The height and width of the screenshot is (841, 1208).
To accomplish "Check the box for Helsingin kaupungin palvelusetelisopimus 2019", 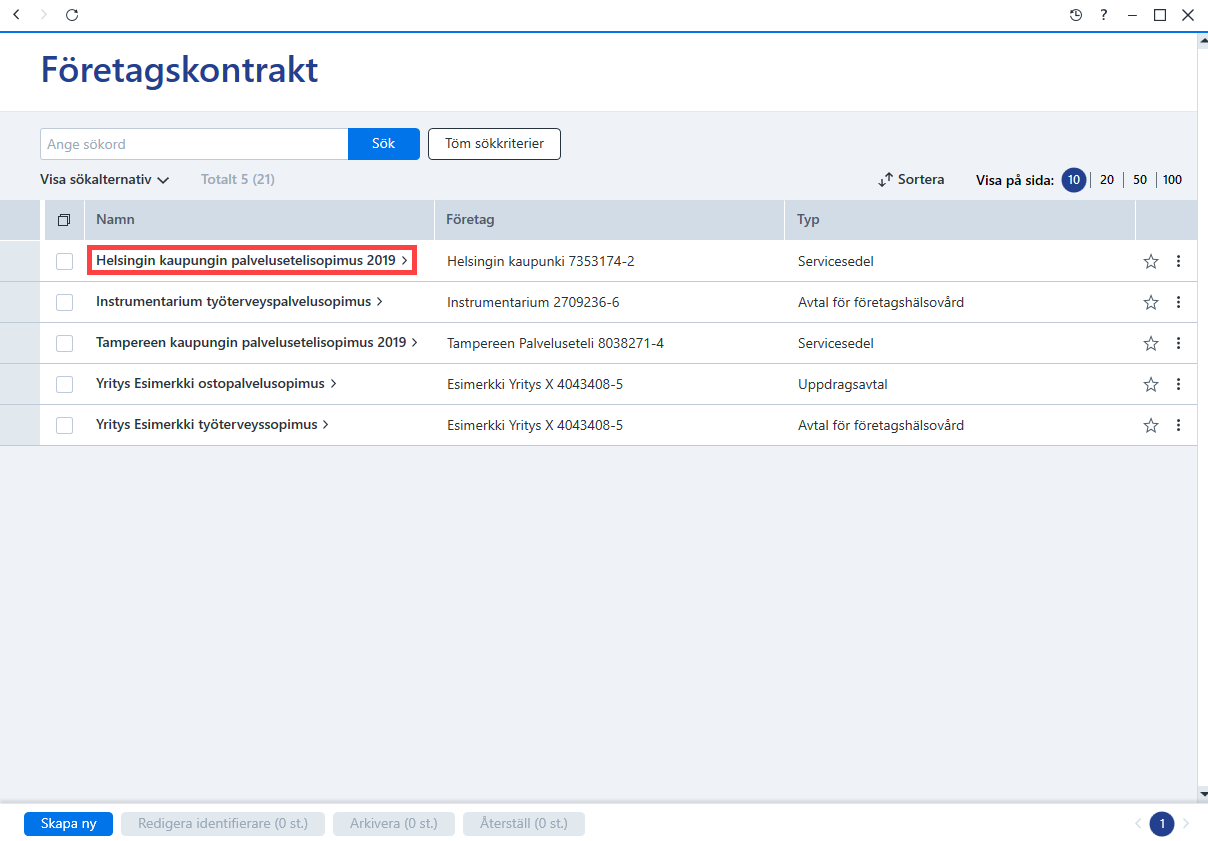I will [65, 261].
